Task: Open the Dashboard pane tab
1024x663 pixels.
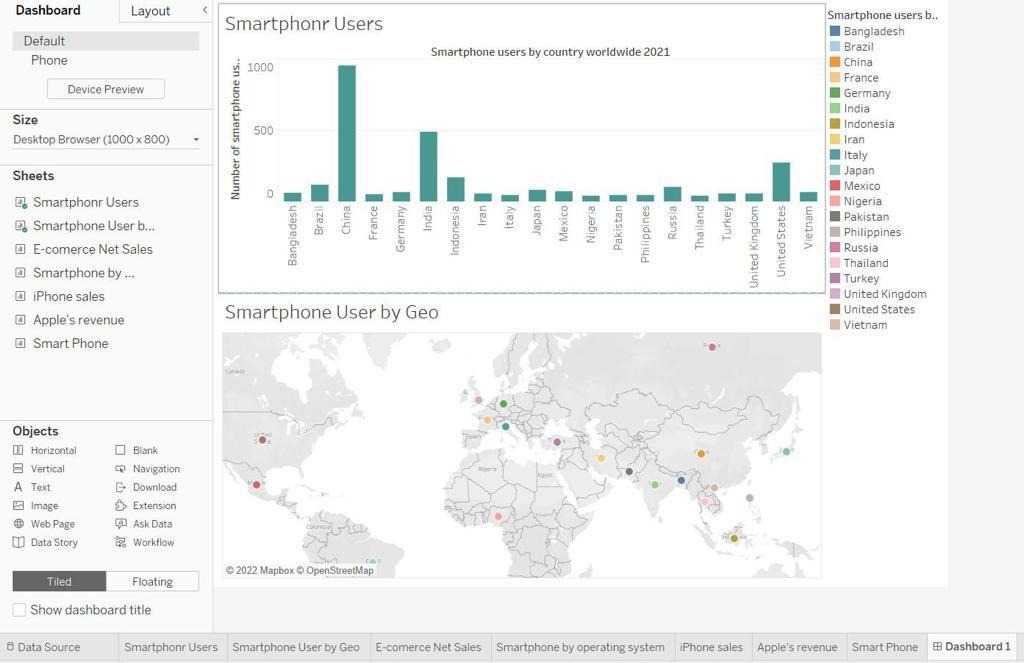Action: [48, 10]
